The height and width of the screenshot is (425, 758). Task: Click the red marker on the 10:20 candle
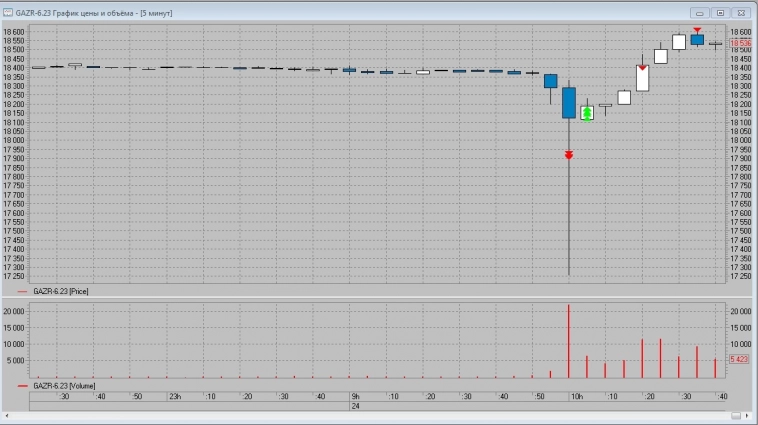[642, 68]
